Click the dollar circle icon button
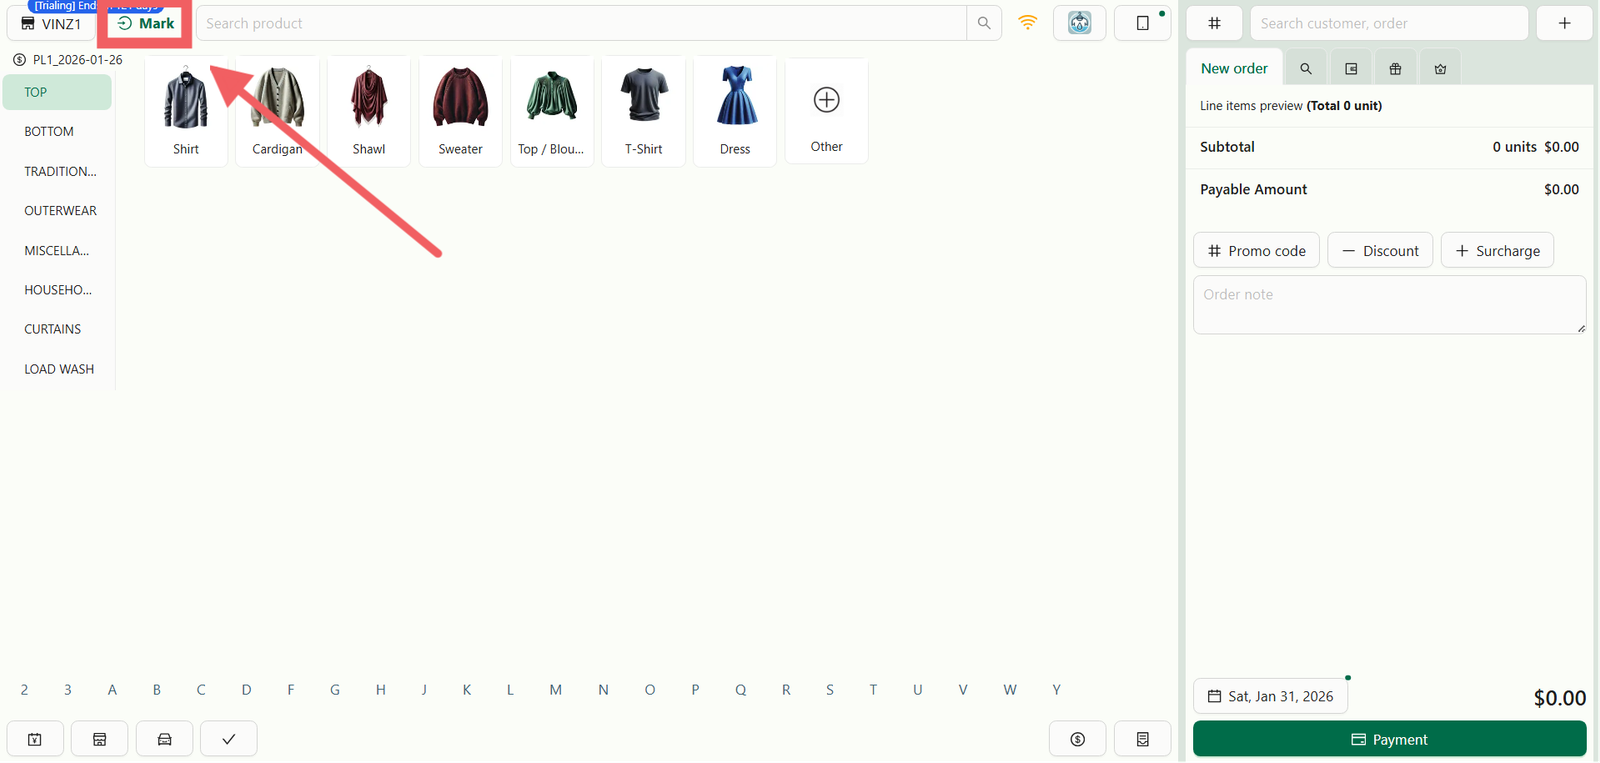Screen dimensions: 1600x763 pyautogui.click(x=1077, y=739)
